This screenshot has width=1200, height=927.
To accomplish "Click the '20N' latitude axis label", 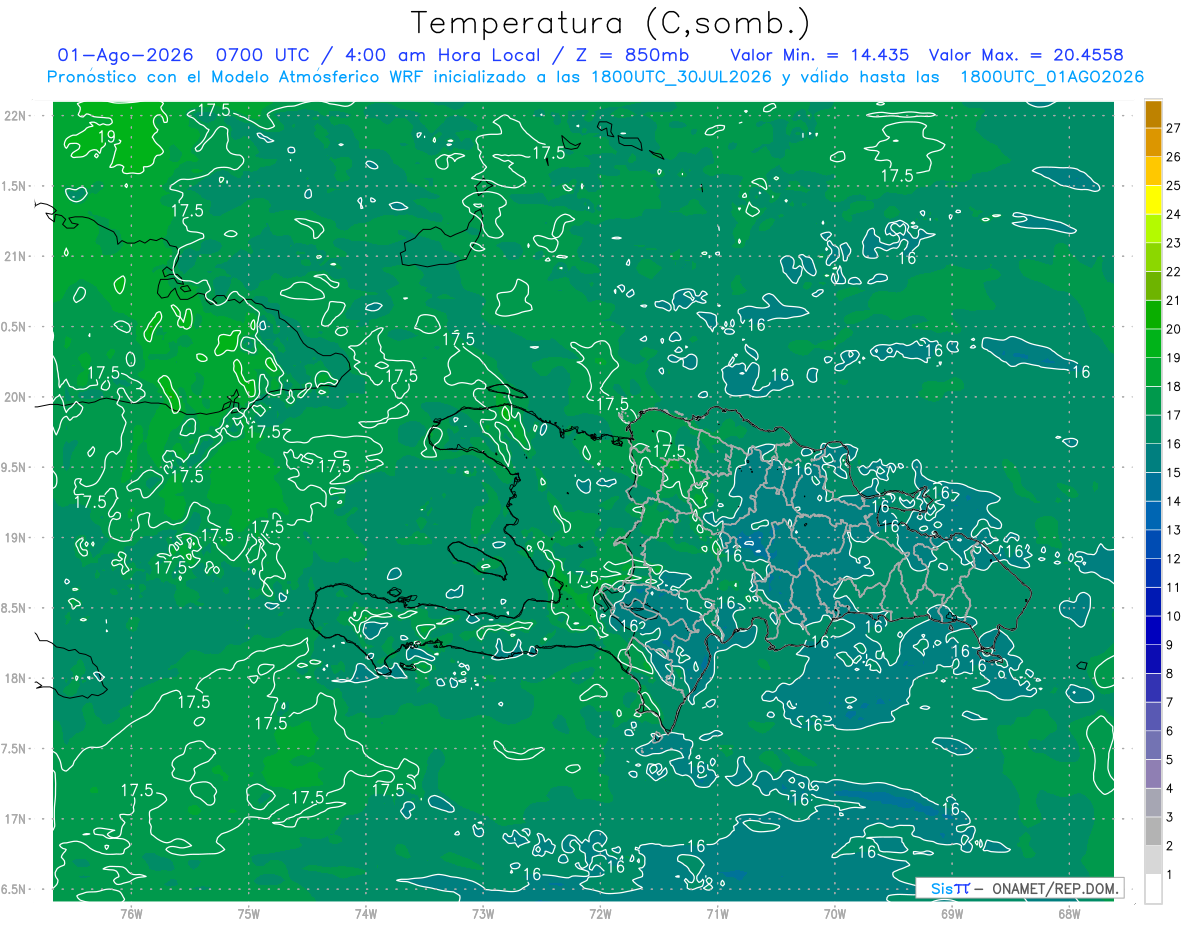I will pos(16,397).
